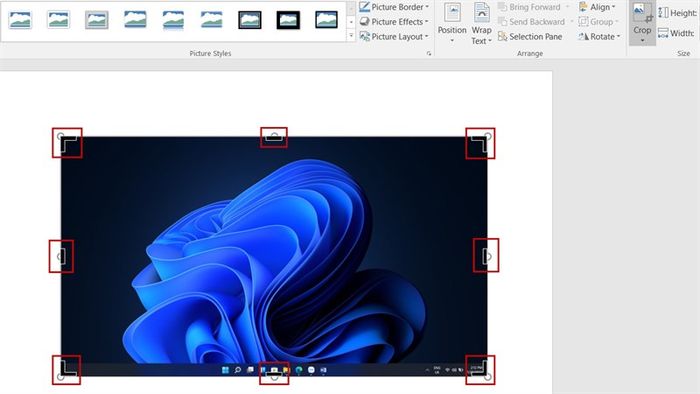Click the top-center crop handle

274,137
